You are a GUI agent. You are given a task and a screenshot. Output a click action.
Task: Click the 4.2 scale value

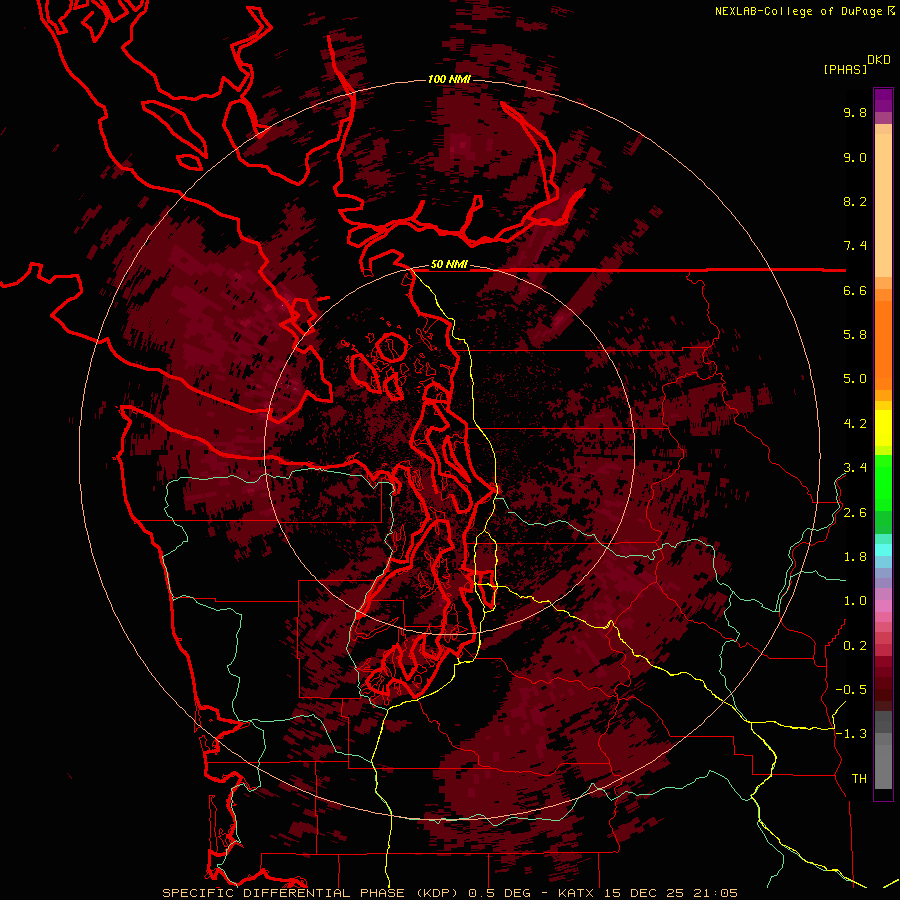(x=855, y=424)
